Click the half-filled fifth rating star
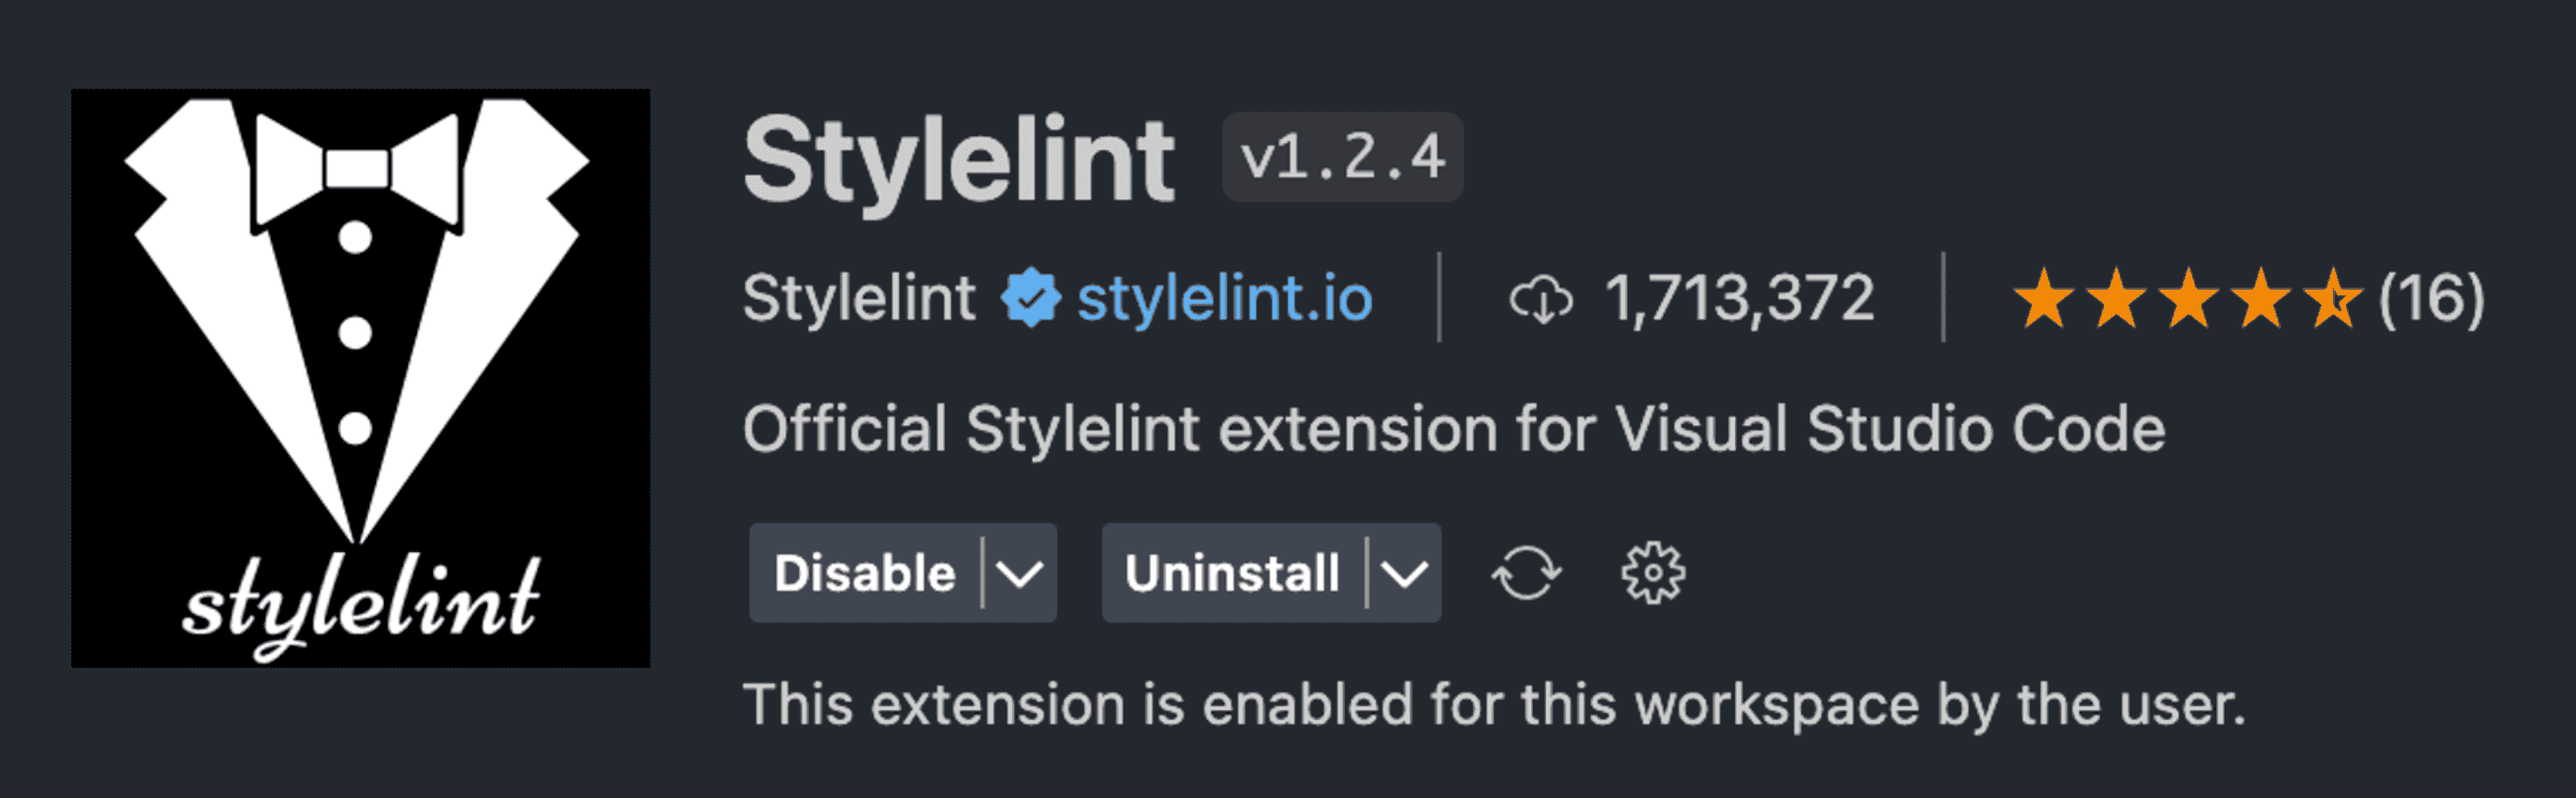Screen dimensions: 2576x798 point(2332,298)
